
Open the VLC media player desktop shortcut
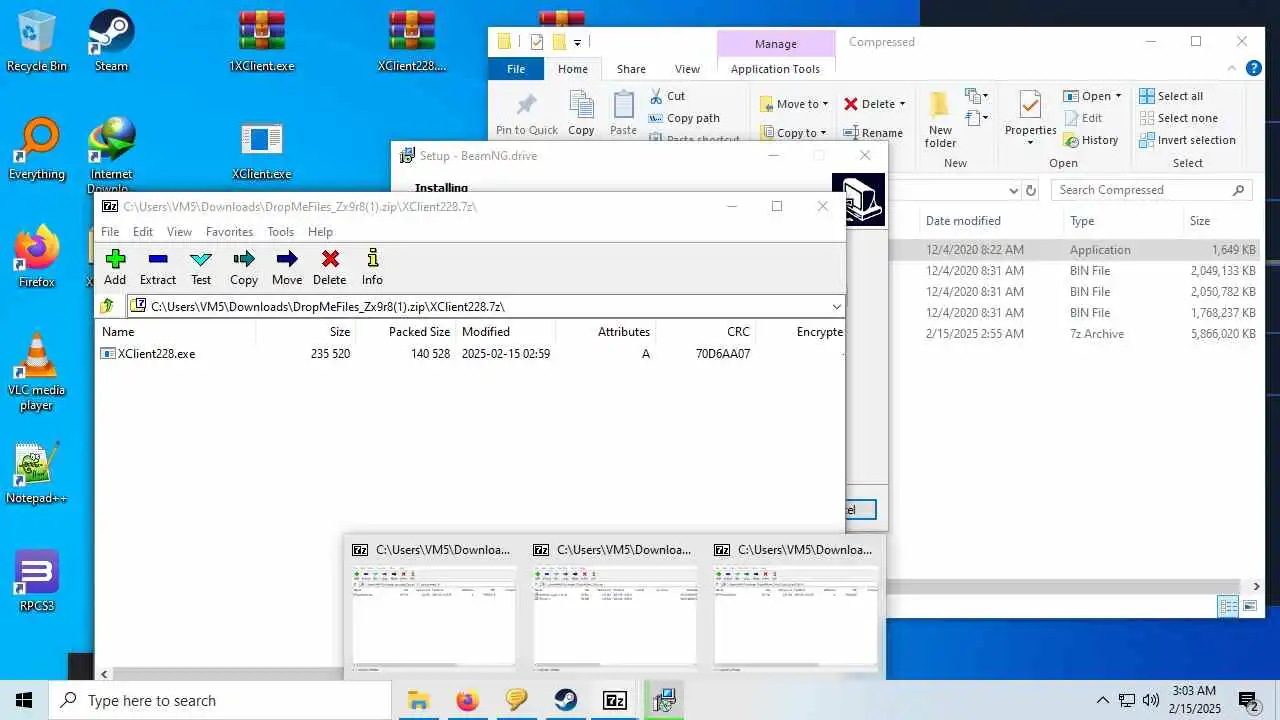pyautogui.click(x=37, y=372)
